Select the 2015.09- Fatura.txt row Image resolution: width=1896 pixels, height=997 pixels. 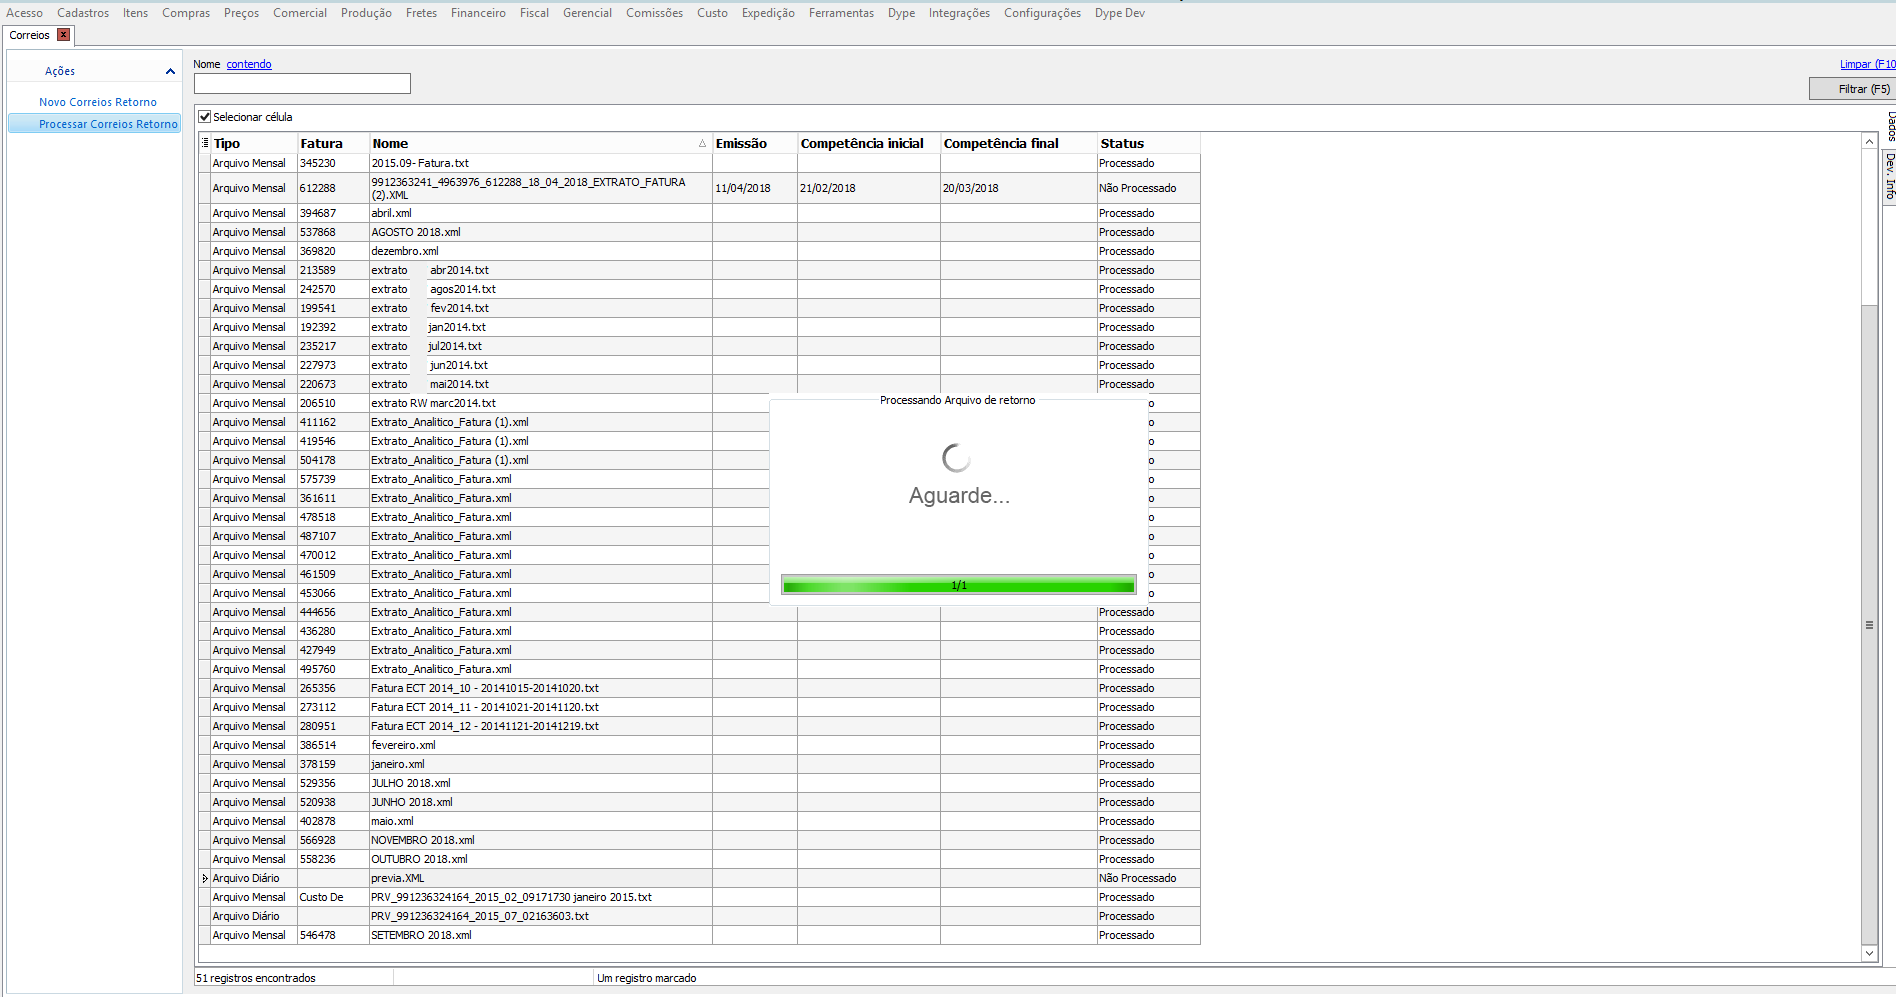tap(700, 163)
